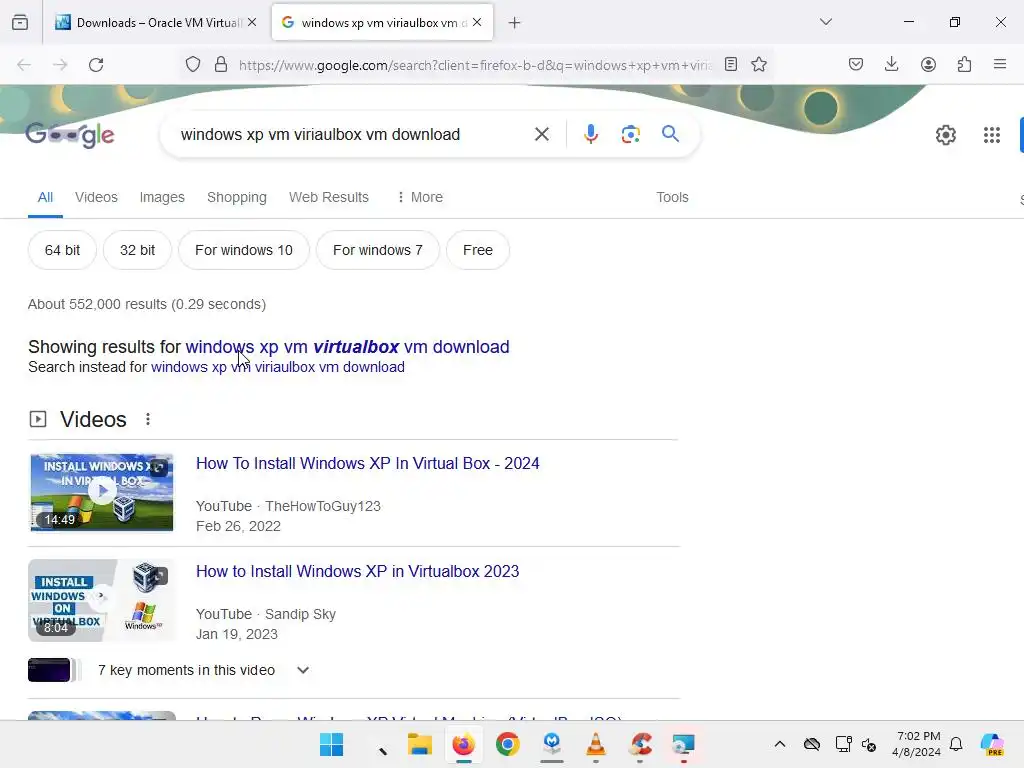Click the Google doodle logo
The image size is (1024, 768).
click(70, 135)
